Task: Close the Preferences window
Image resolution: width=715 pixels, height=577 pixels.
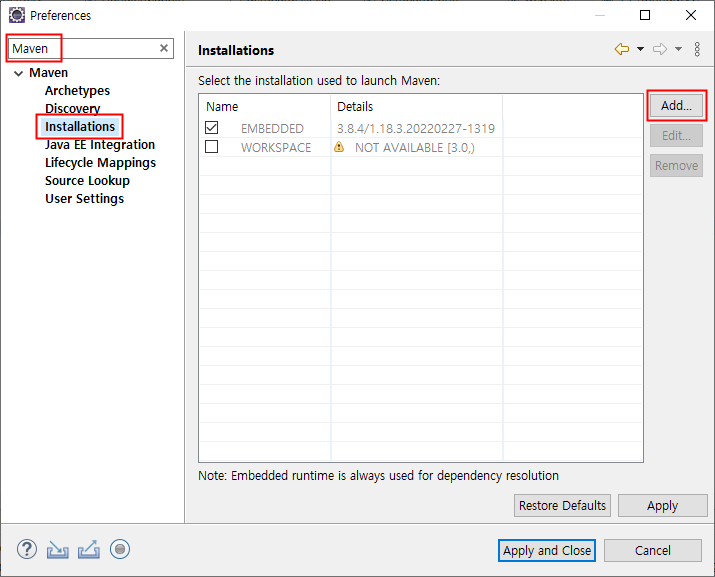Action: (x=691, y=15)
